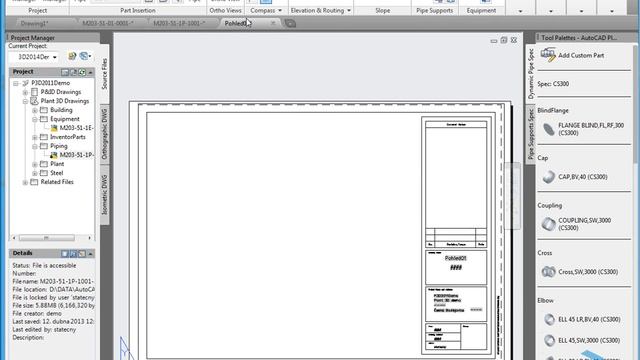Expand the InventorParts folder

[35, 137]
